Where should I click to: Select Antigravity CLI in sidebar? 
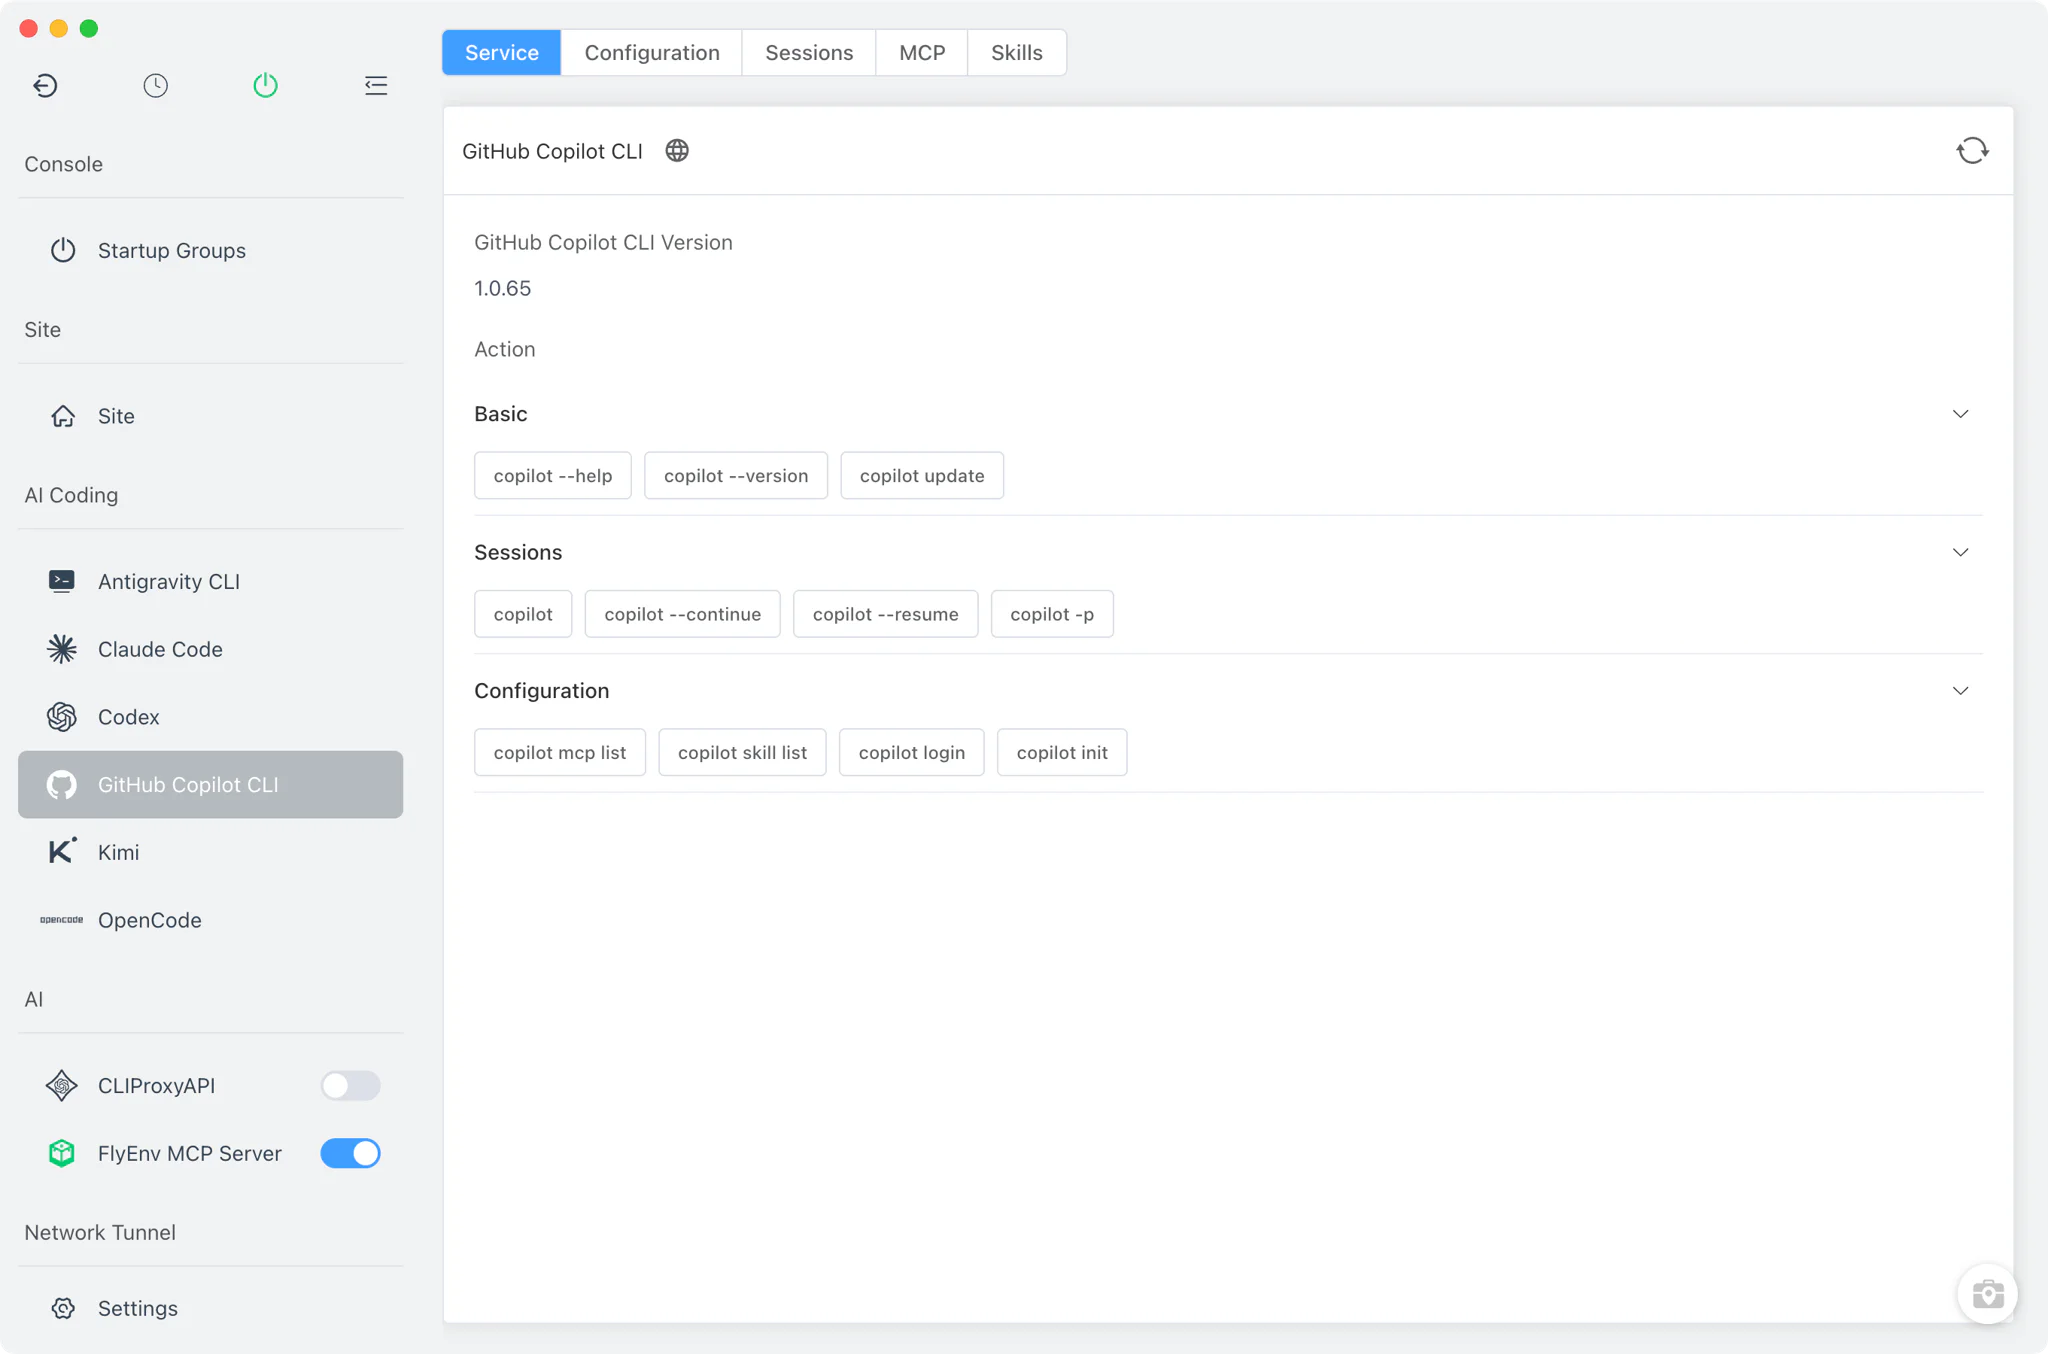click(x=211, y=582)
